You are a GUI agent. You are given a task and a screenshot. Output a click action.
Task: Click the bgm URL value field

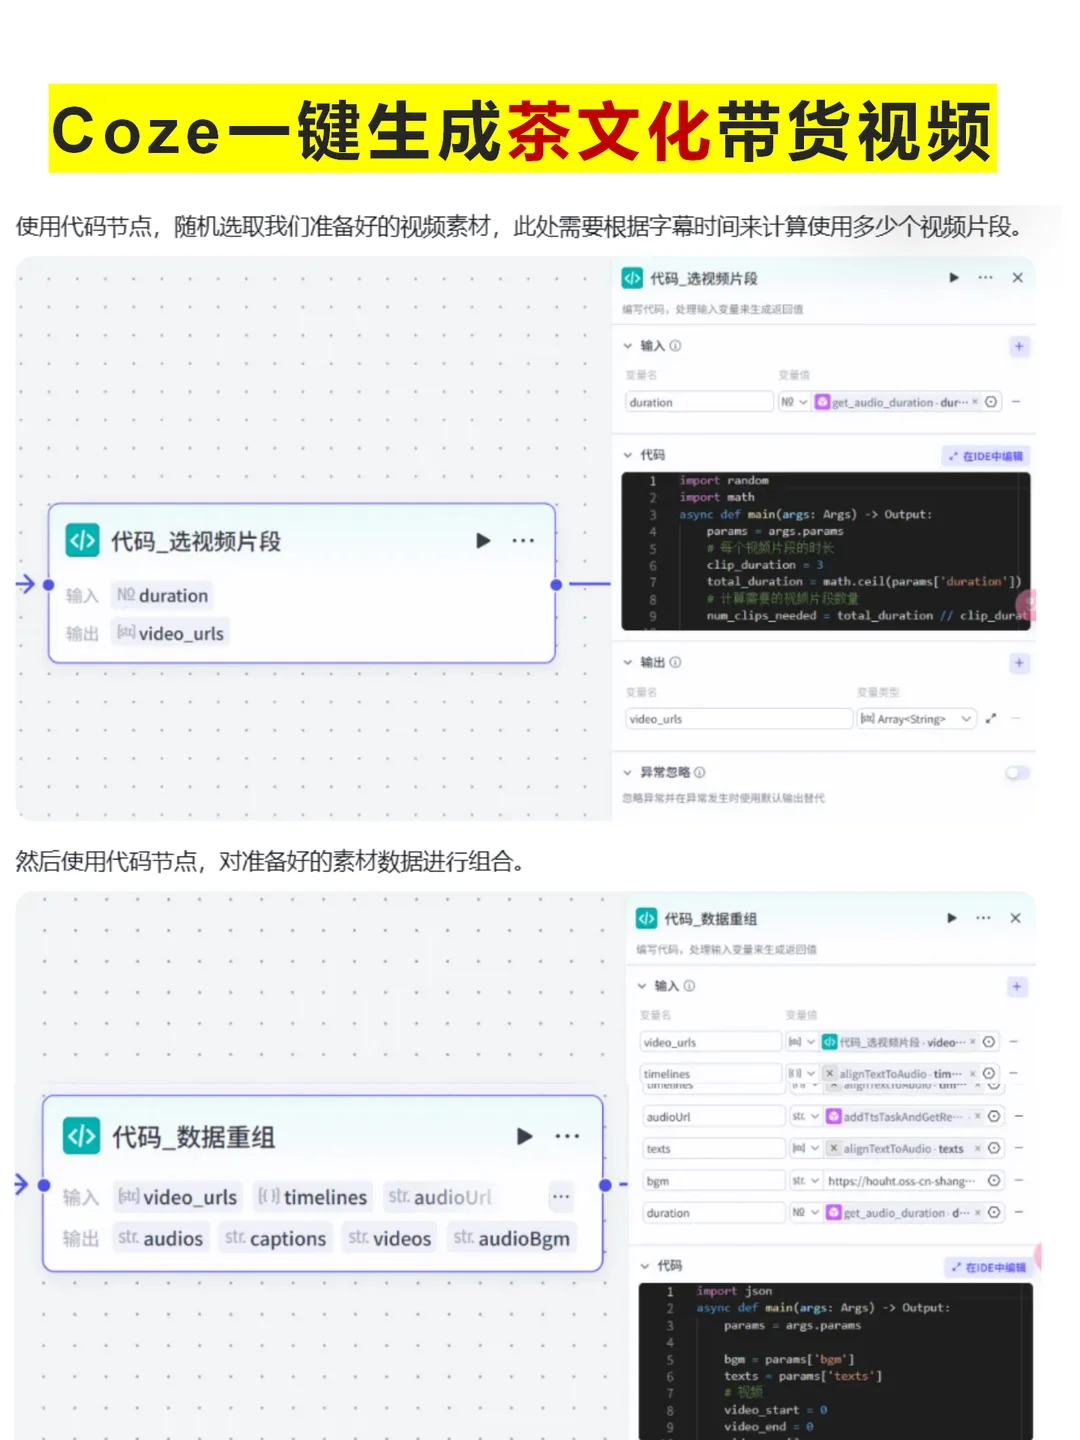901,1181
